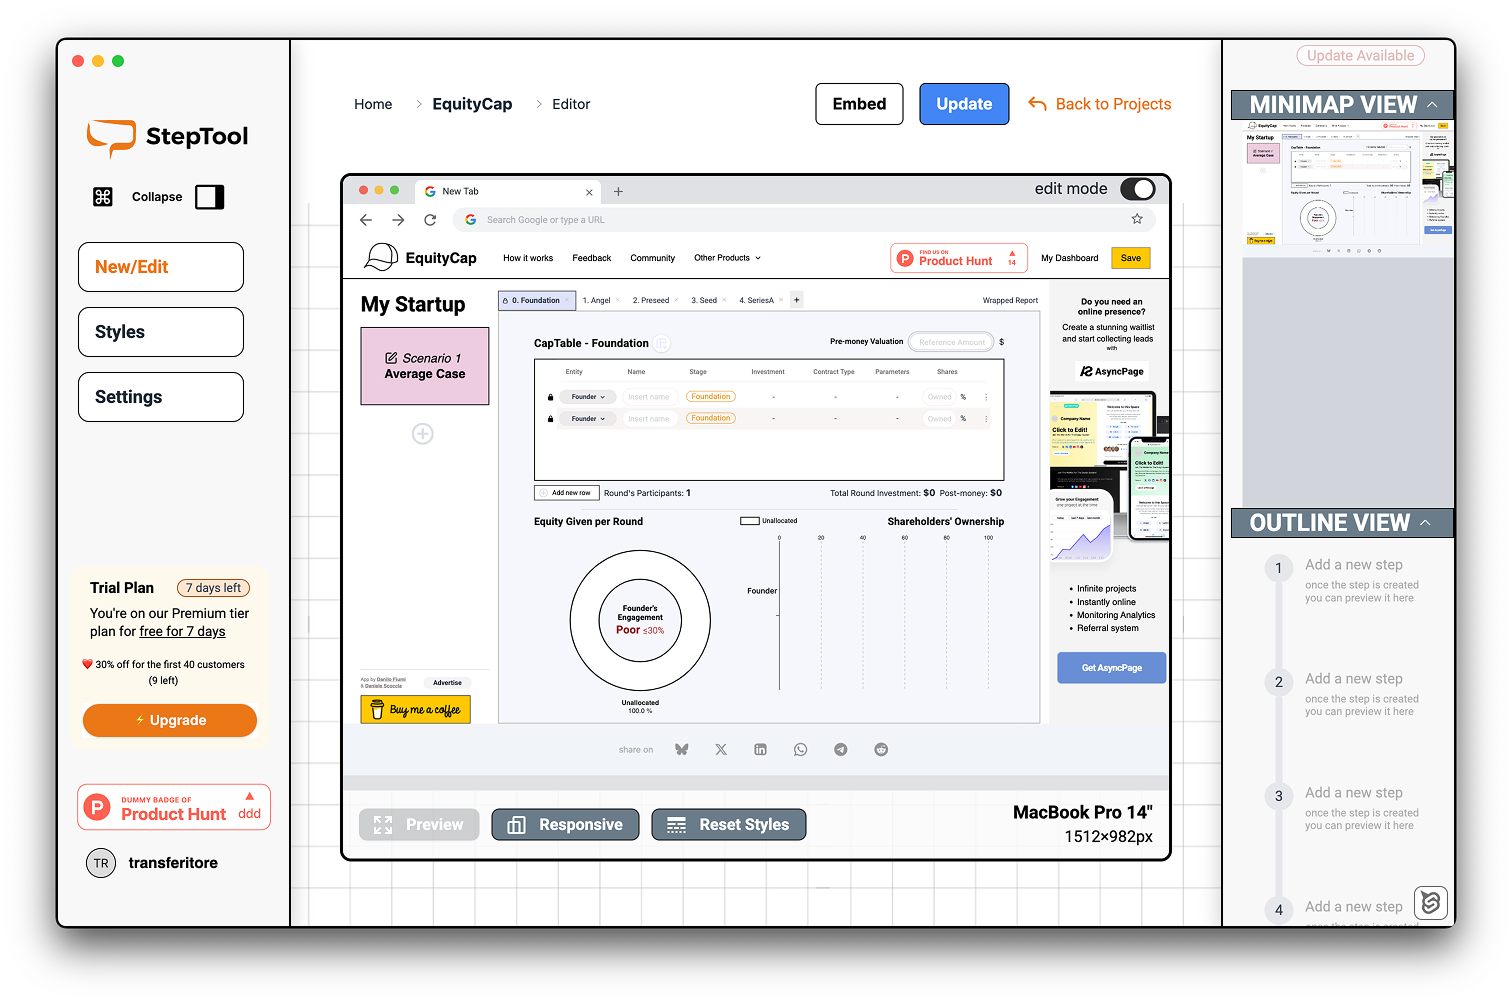Toggle the sidebar Collapse switch

(209, 197)
